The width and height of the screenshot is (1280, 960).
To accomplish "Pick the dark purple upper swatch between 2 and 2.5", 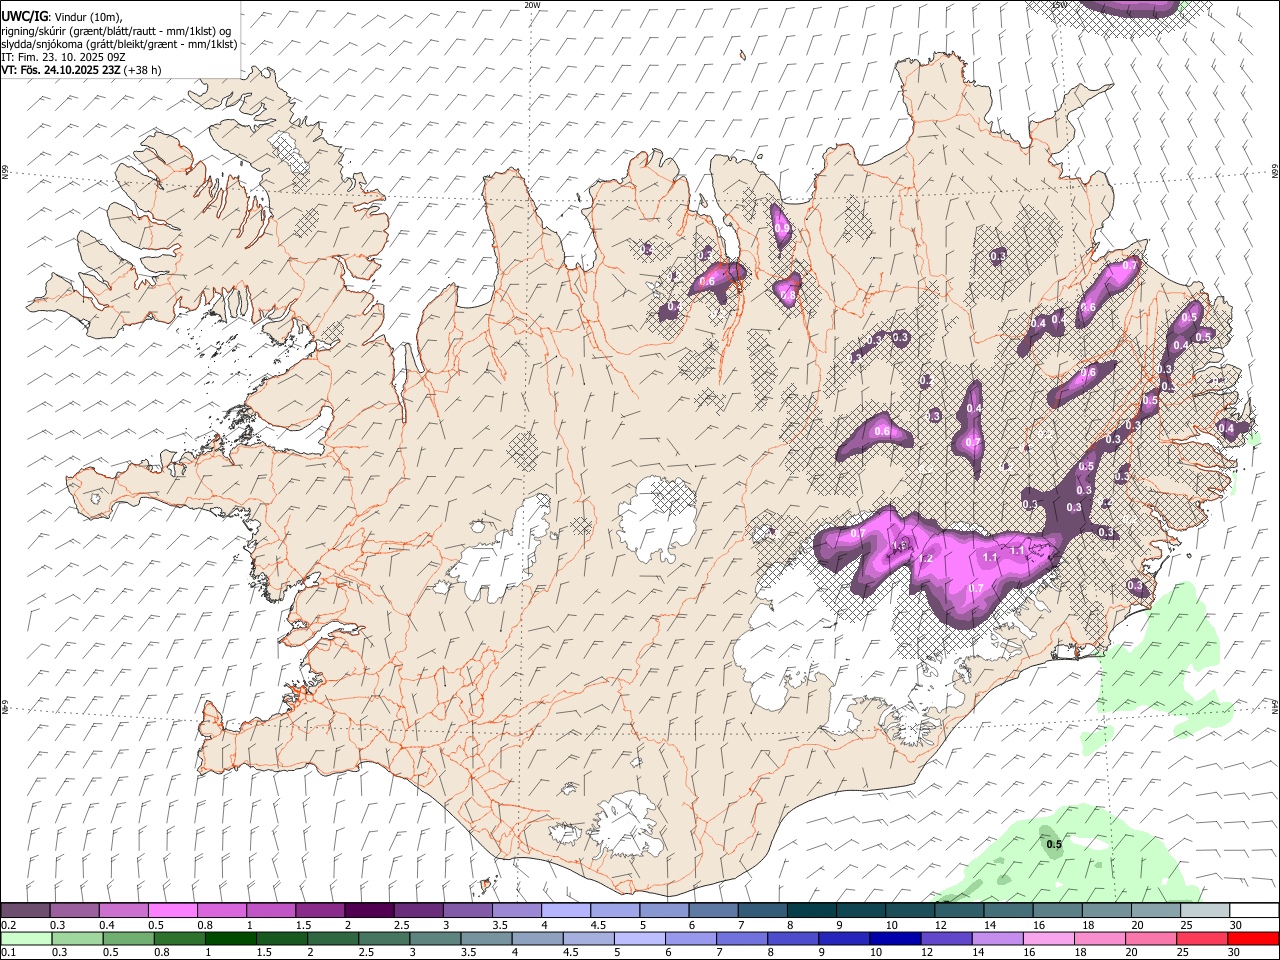I will [x=369, y=911].
